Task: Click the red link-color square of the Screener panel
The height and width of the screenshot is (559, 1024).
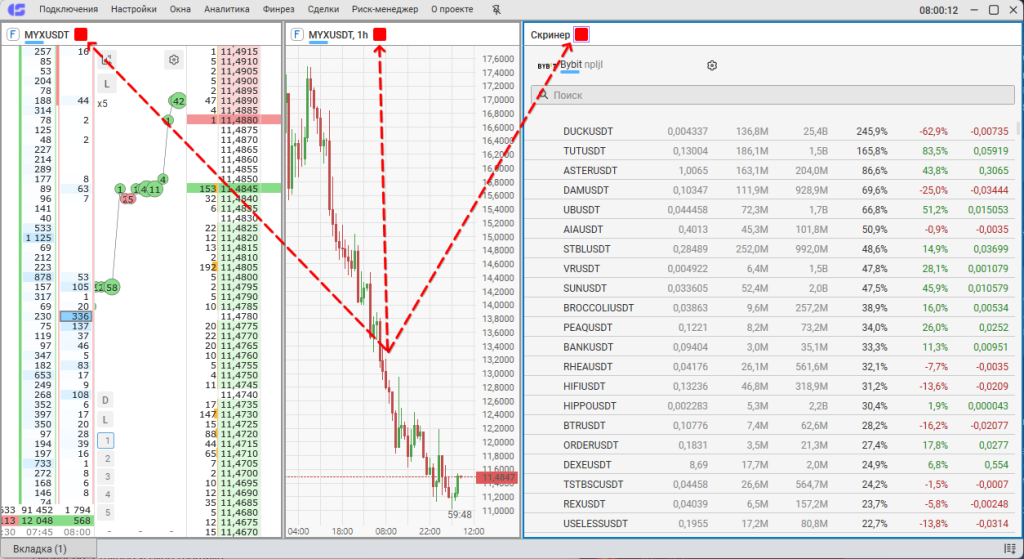Action: tap(581, 35)
